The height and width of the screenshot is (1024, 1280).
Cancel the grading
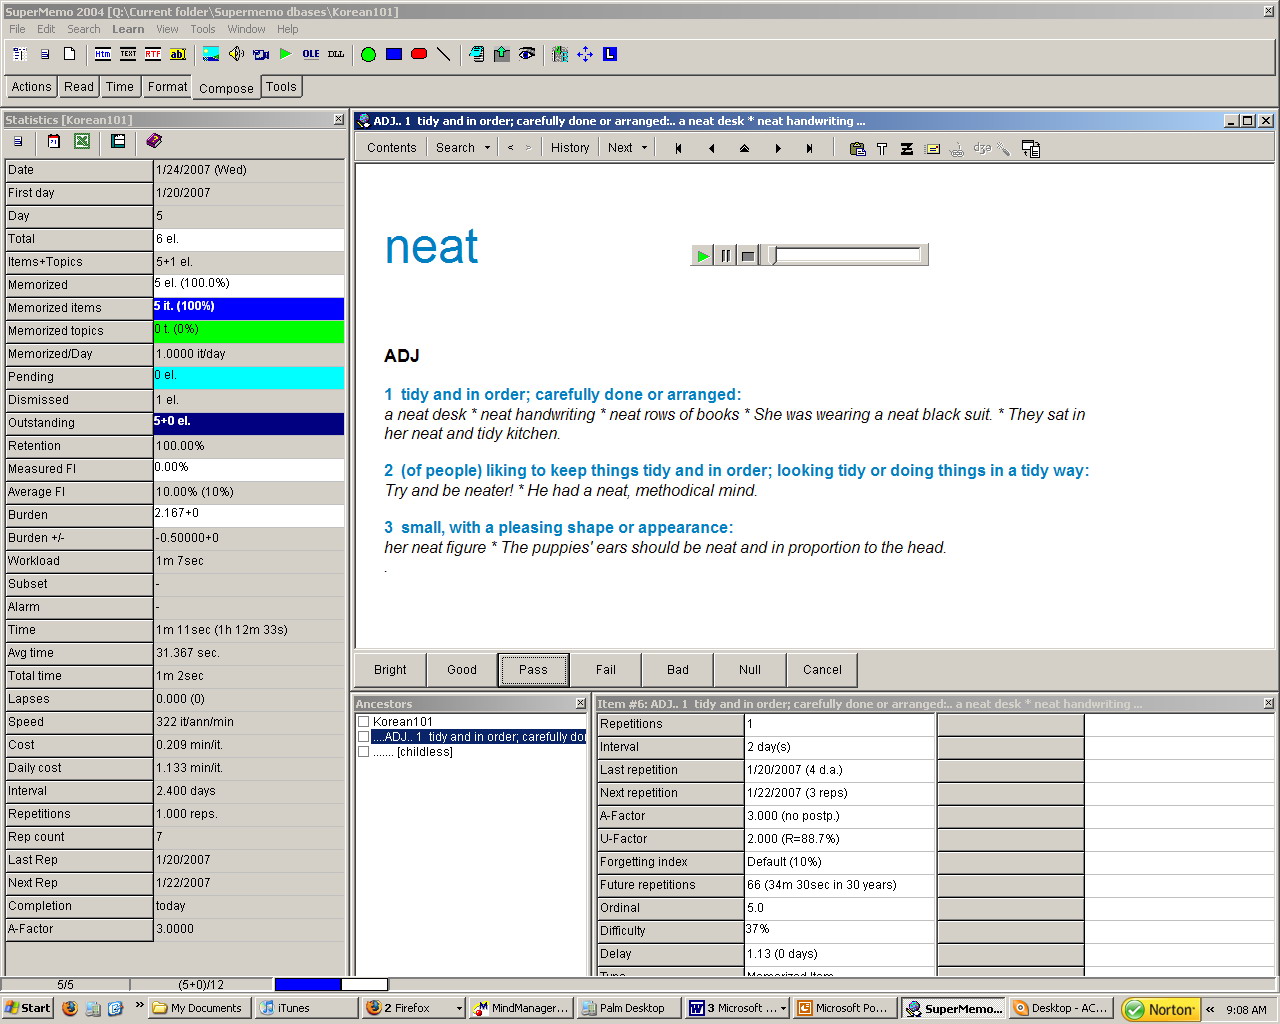(822, 670)
